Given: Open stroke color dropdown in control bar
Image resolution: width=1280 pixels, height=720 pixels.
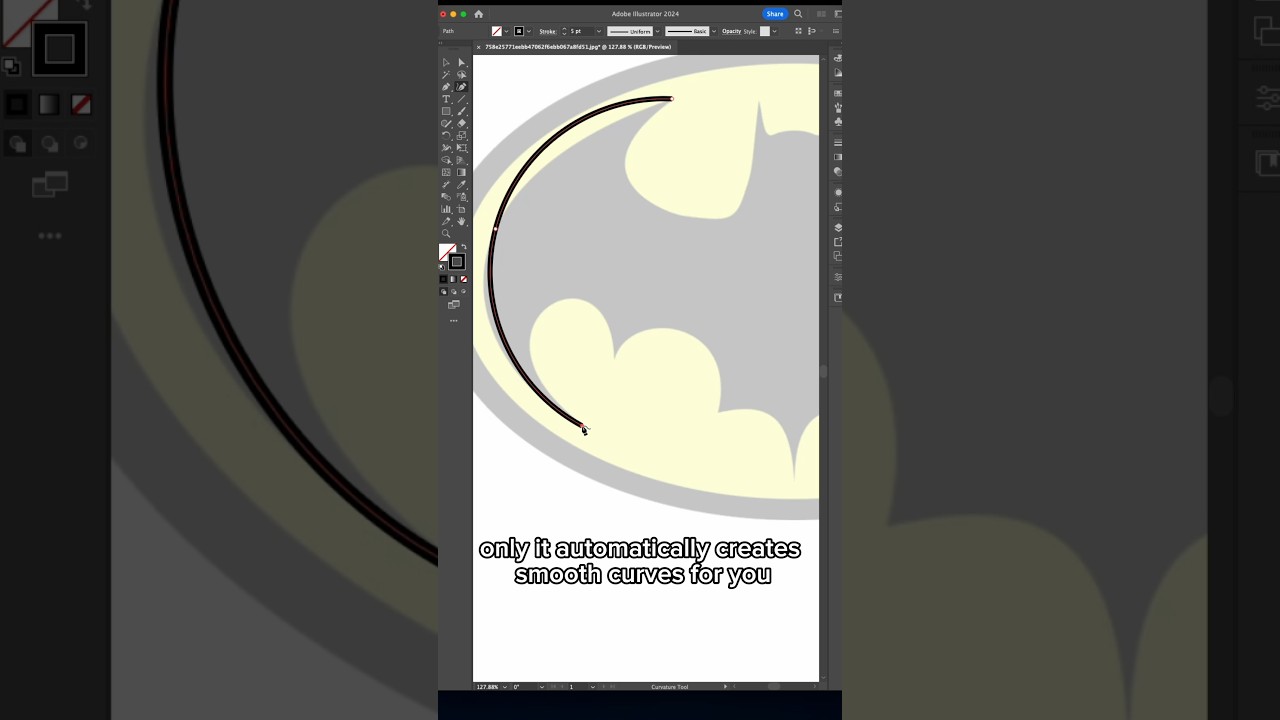Looking at the screenshot, I should coord(529,31).
